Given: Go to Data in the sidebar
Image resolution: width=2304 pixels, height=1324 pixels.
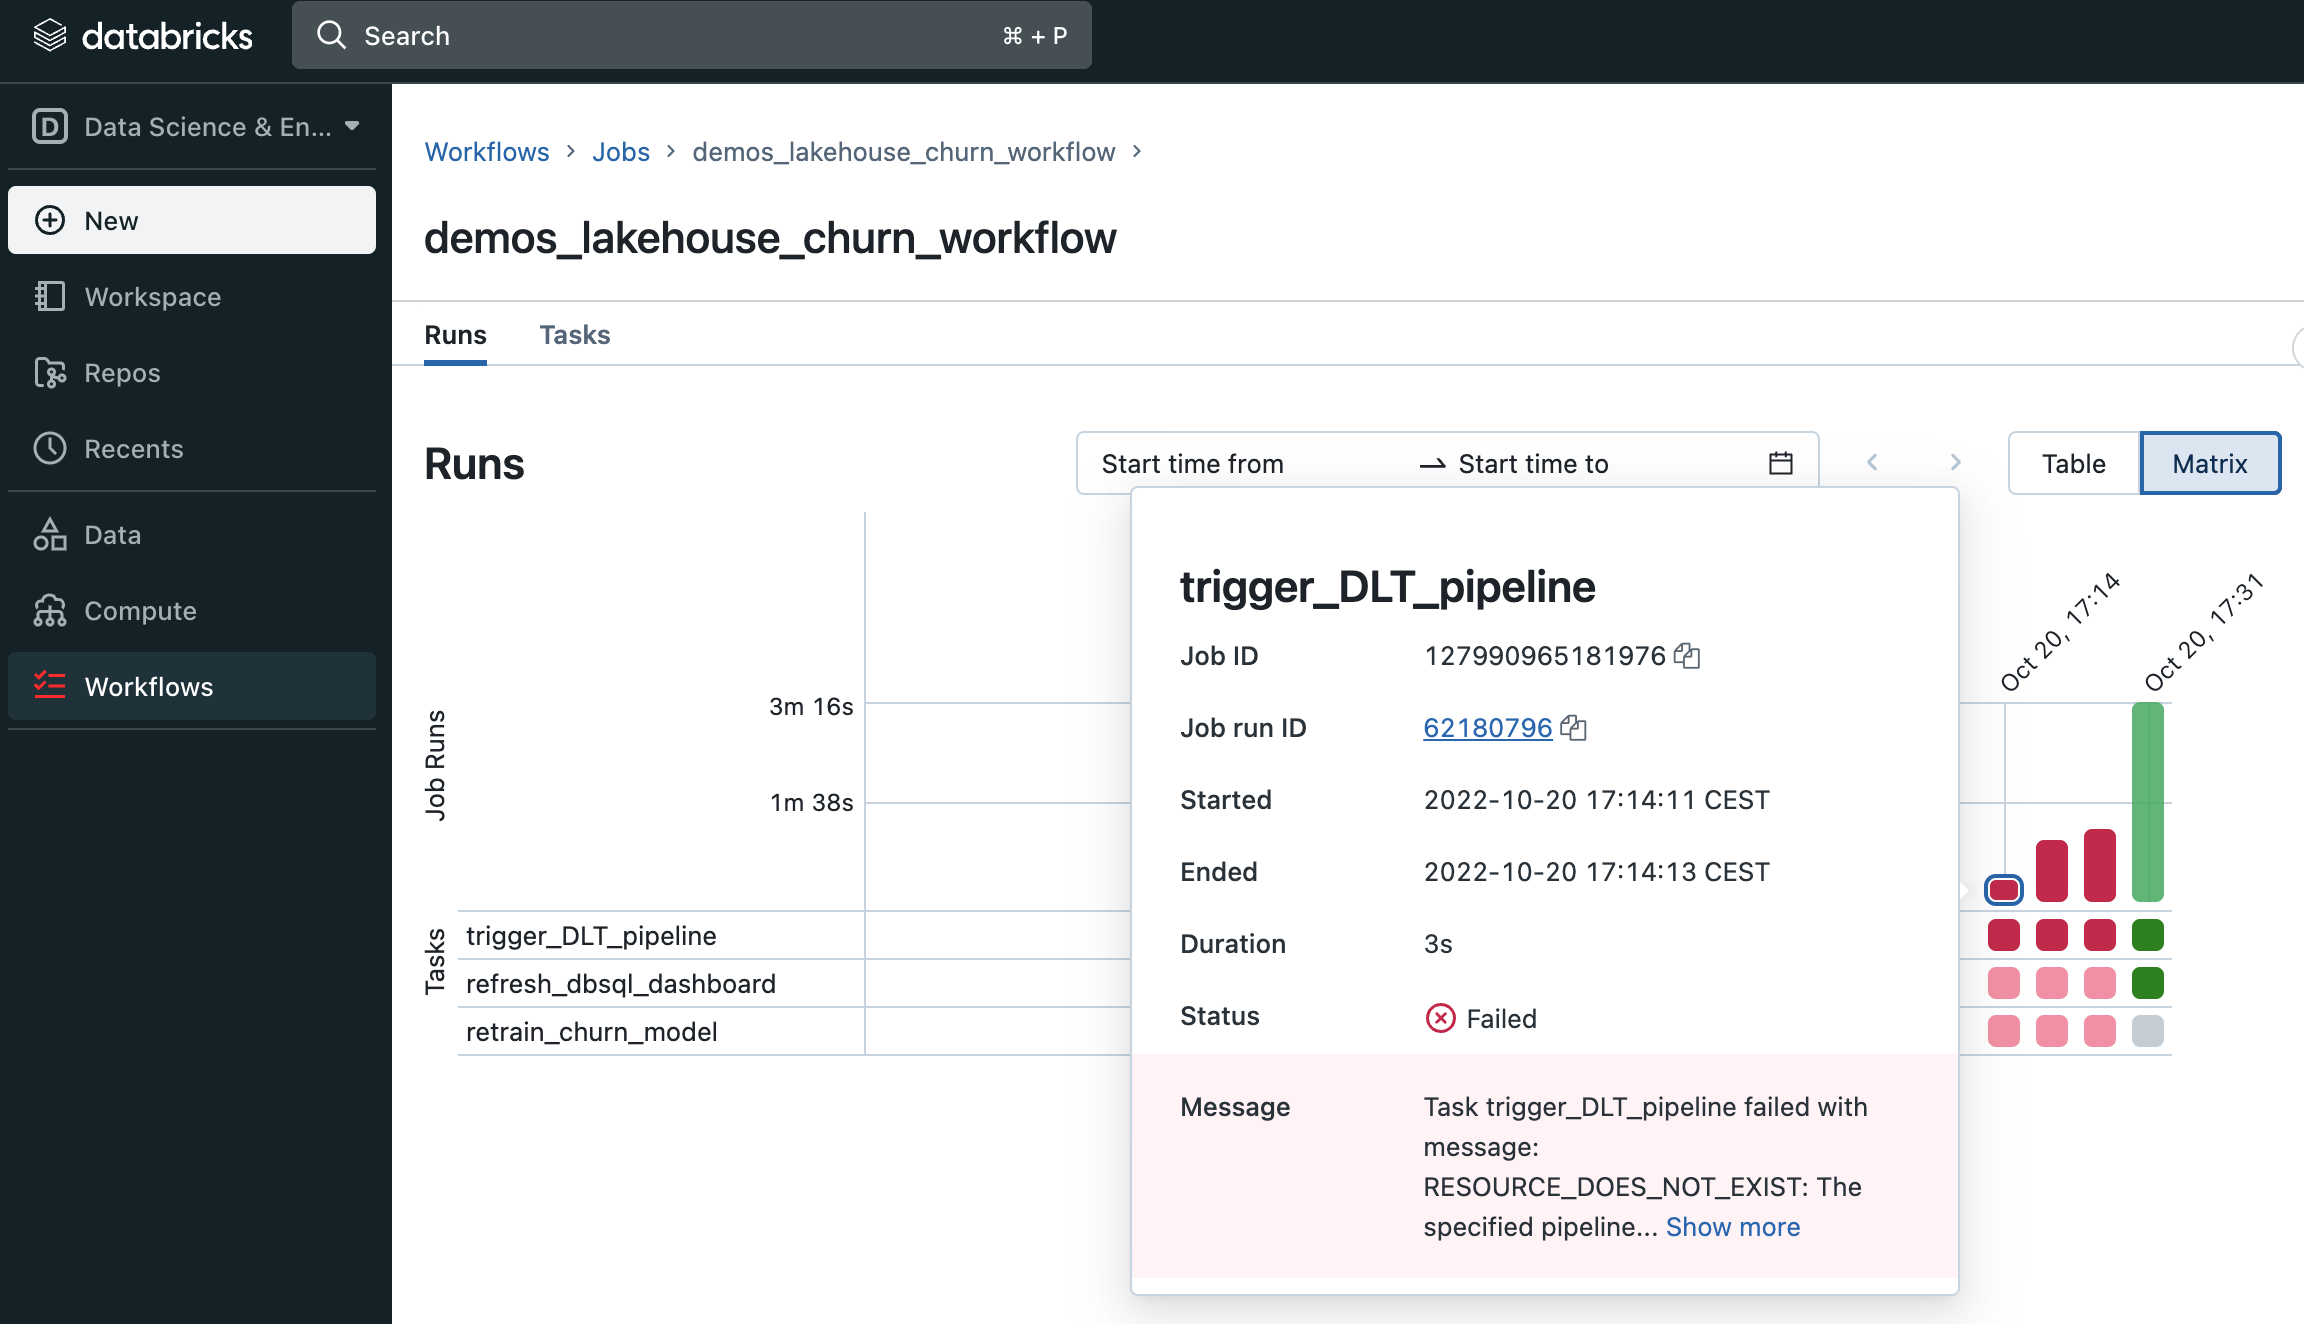Looking at the screenshot, I should click(112, 535).
